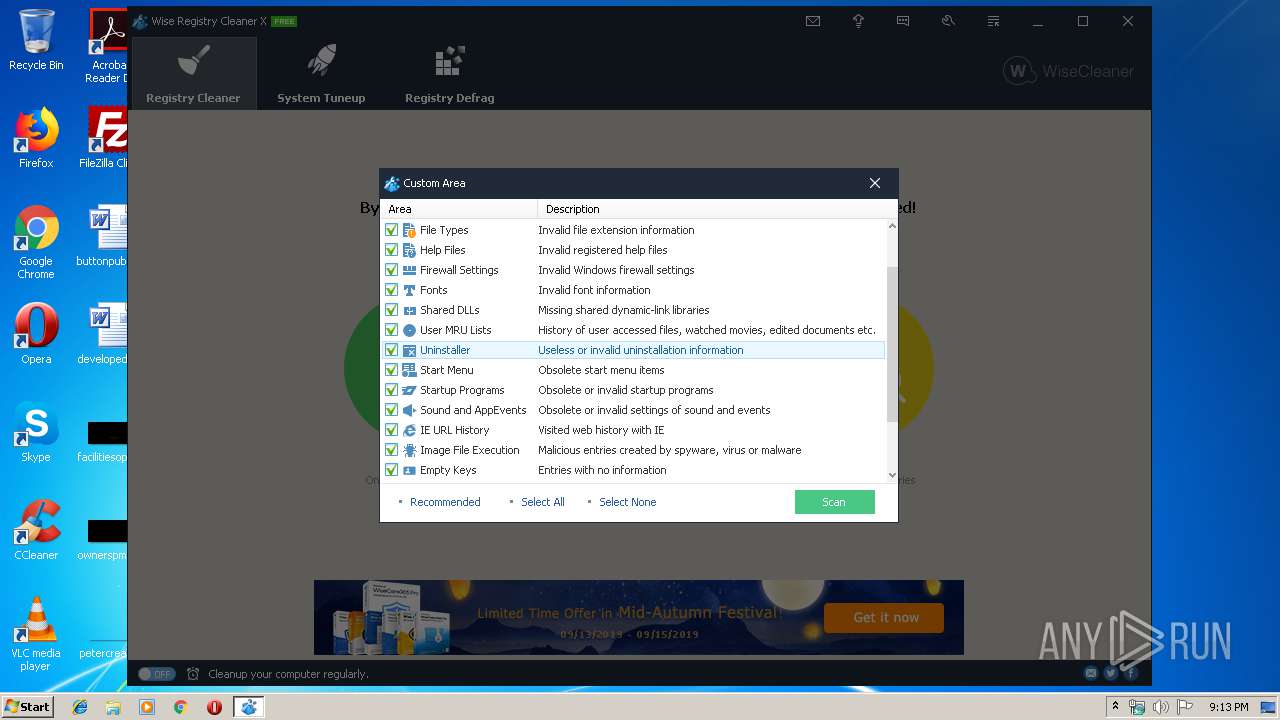Open Chrome from the taskbar
The image size is (1280, 720).
point(180,707)
